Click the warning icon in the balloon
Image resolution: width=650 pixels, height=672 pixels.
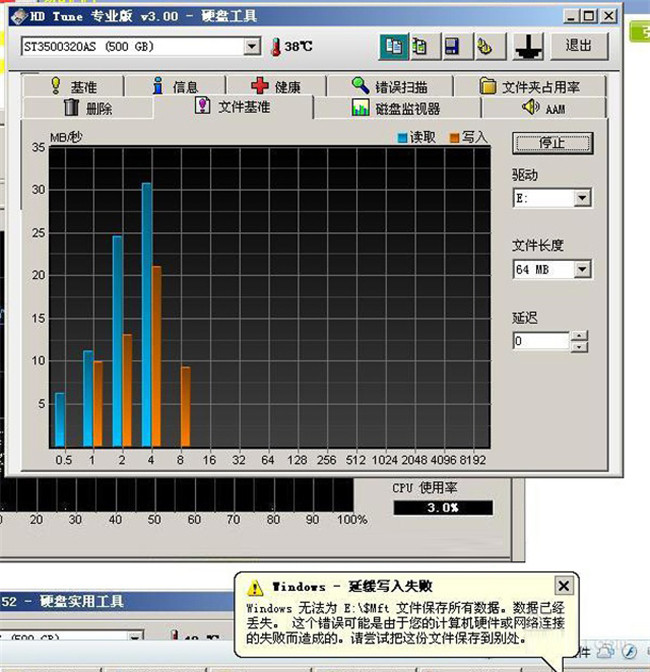point(255,587)
